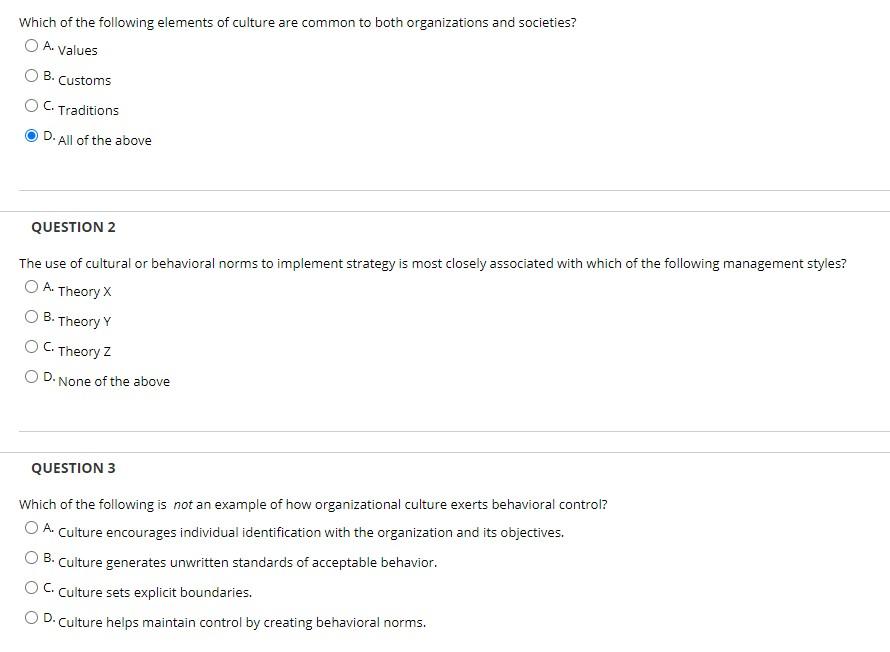The width and height of the screenshot is (890, 652).
Task: Select option B about unwritten standards in Question 3
Action: pos(31,557)
